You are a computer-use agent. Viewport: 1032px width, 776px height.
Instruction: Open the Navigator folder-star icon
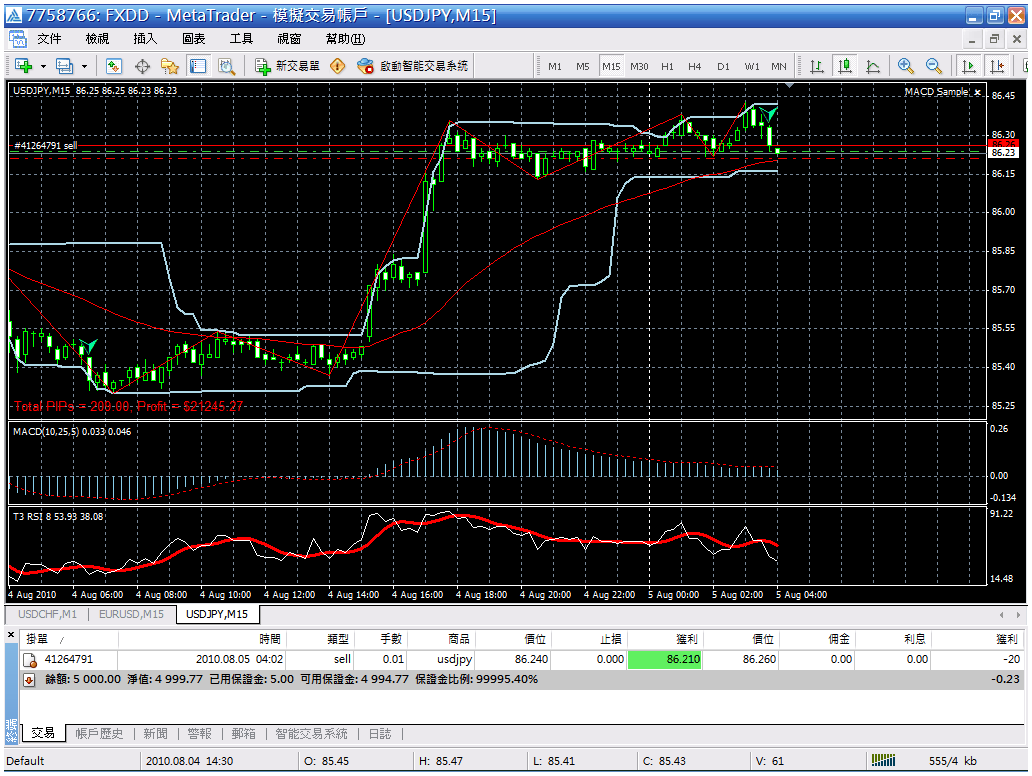pos(170,66)
